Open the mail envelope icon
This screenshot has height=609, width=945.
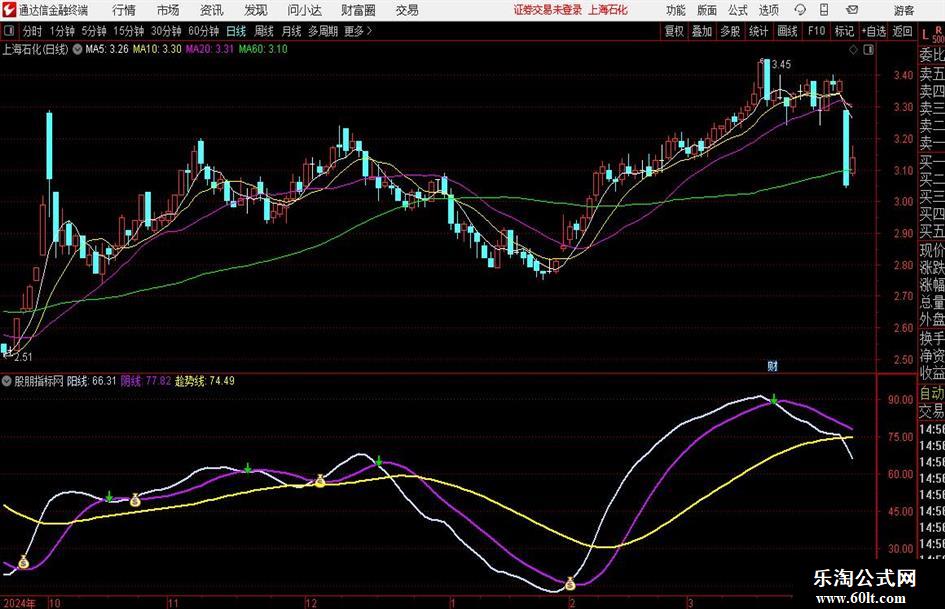tap(852, 10)
